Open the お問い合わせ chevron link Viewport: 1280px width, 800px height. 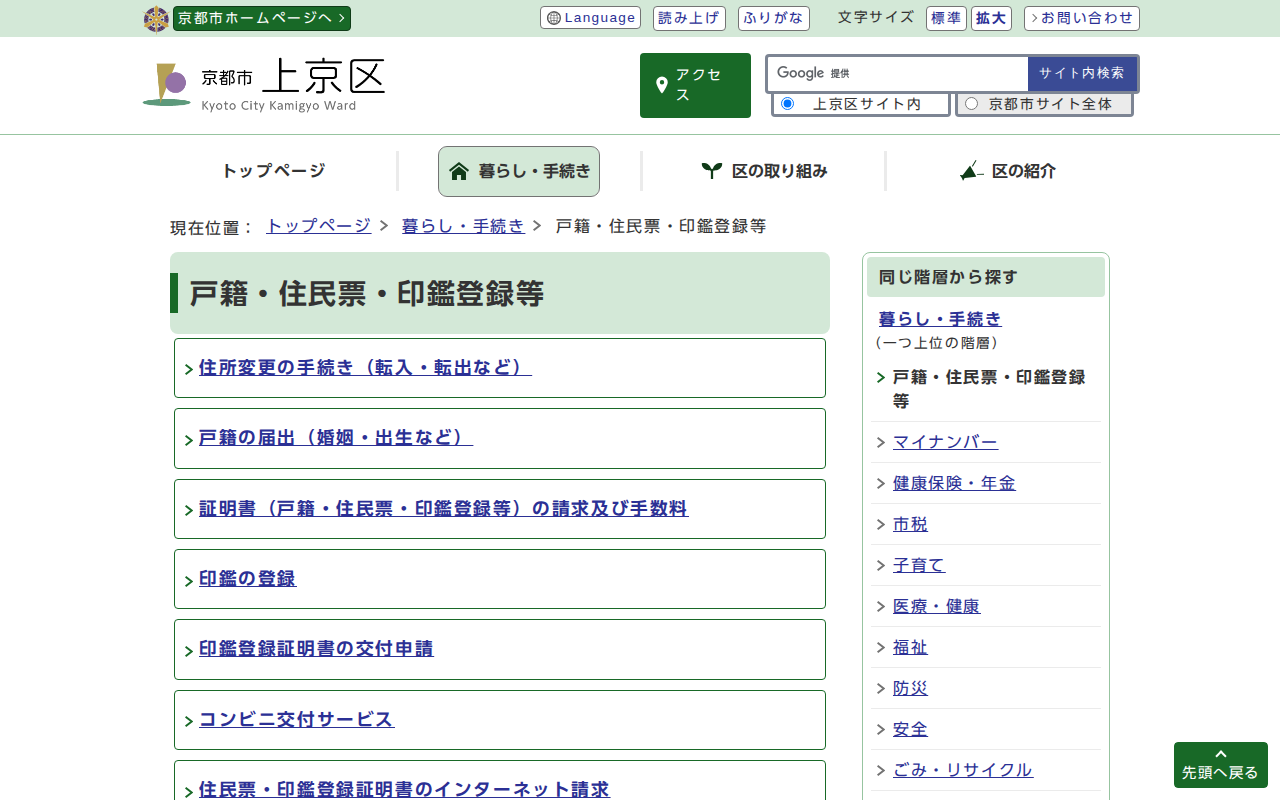[x=1081, y=18]
